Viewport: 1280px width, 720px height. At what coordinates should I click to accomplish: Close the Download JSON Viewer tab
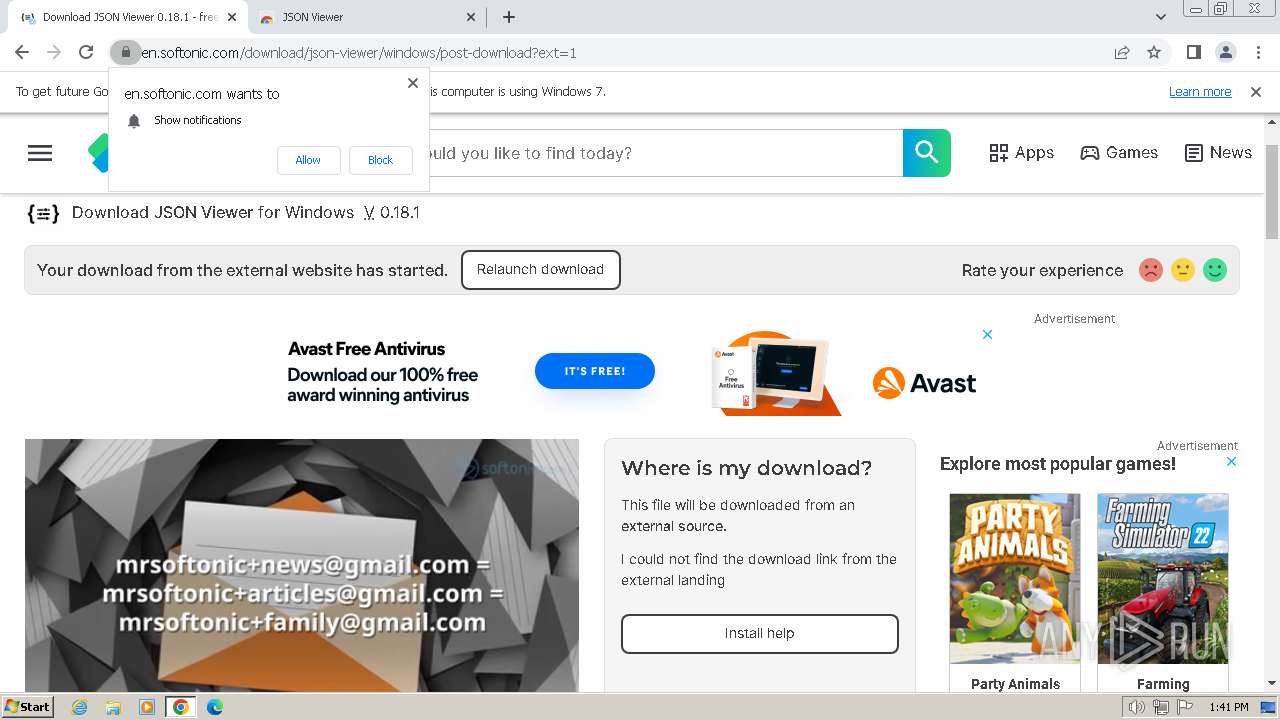[x=232, y=17]
